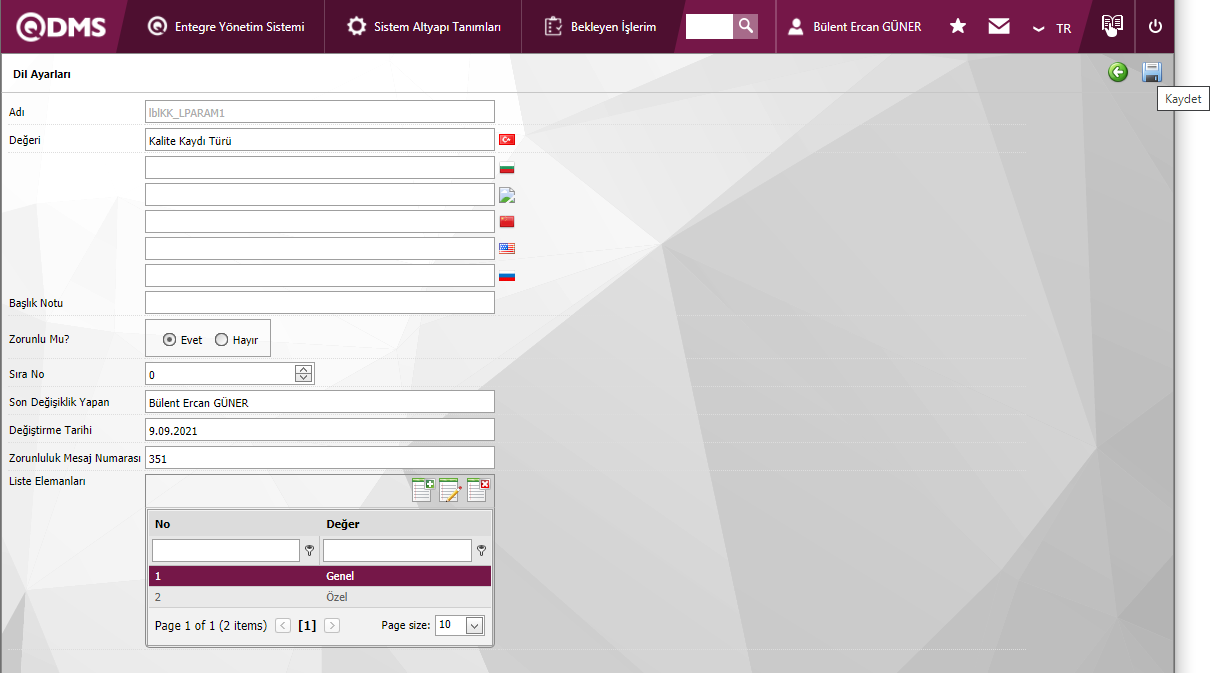Click the Değiştirme Tarihi field
The width and height of the screenshot is (1212, 673).
[x=320, y=430]
